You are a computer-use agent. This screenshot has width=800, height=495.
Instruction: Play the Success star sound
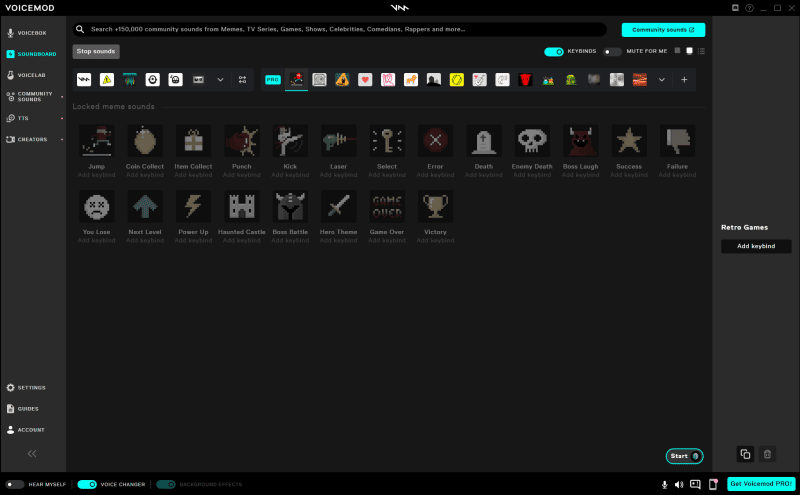pos(629,141)
